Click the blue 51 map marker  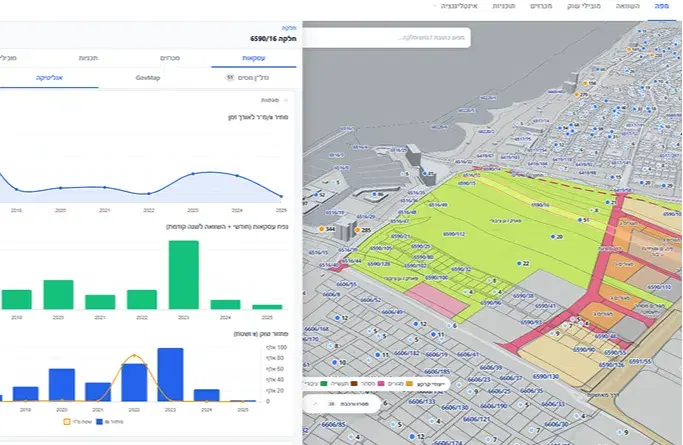580,220
